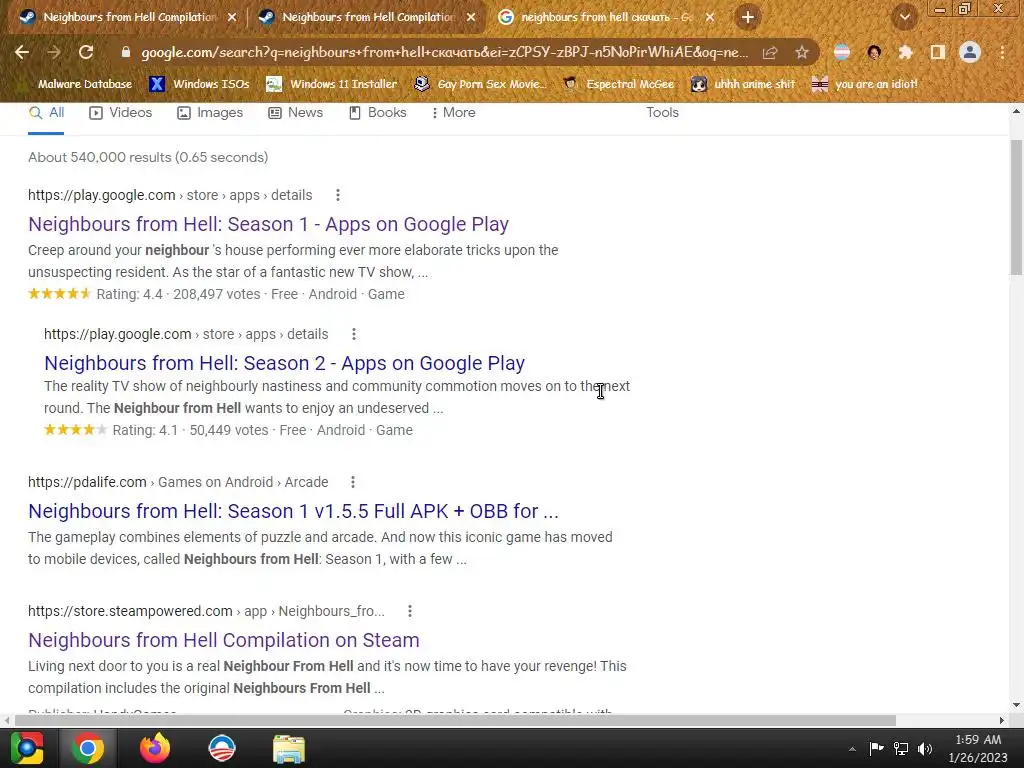1024x768 pixels.
Task: Close the first Steam Neighbours from Hell tab
Action: [x=232, y=18]
